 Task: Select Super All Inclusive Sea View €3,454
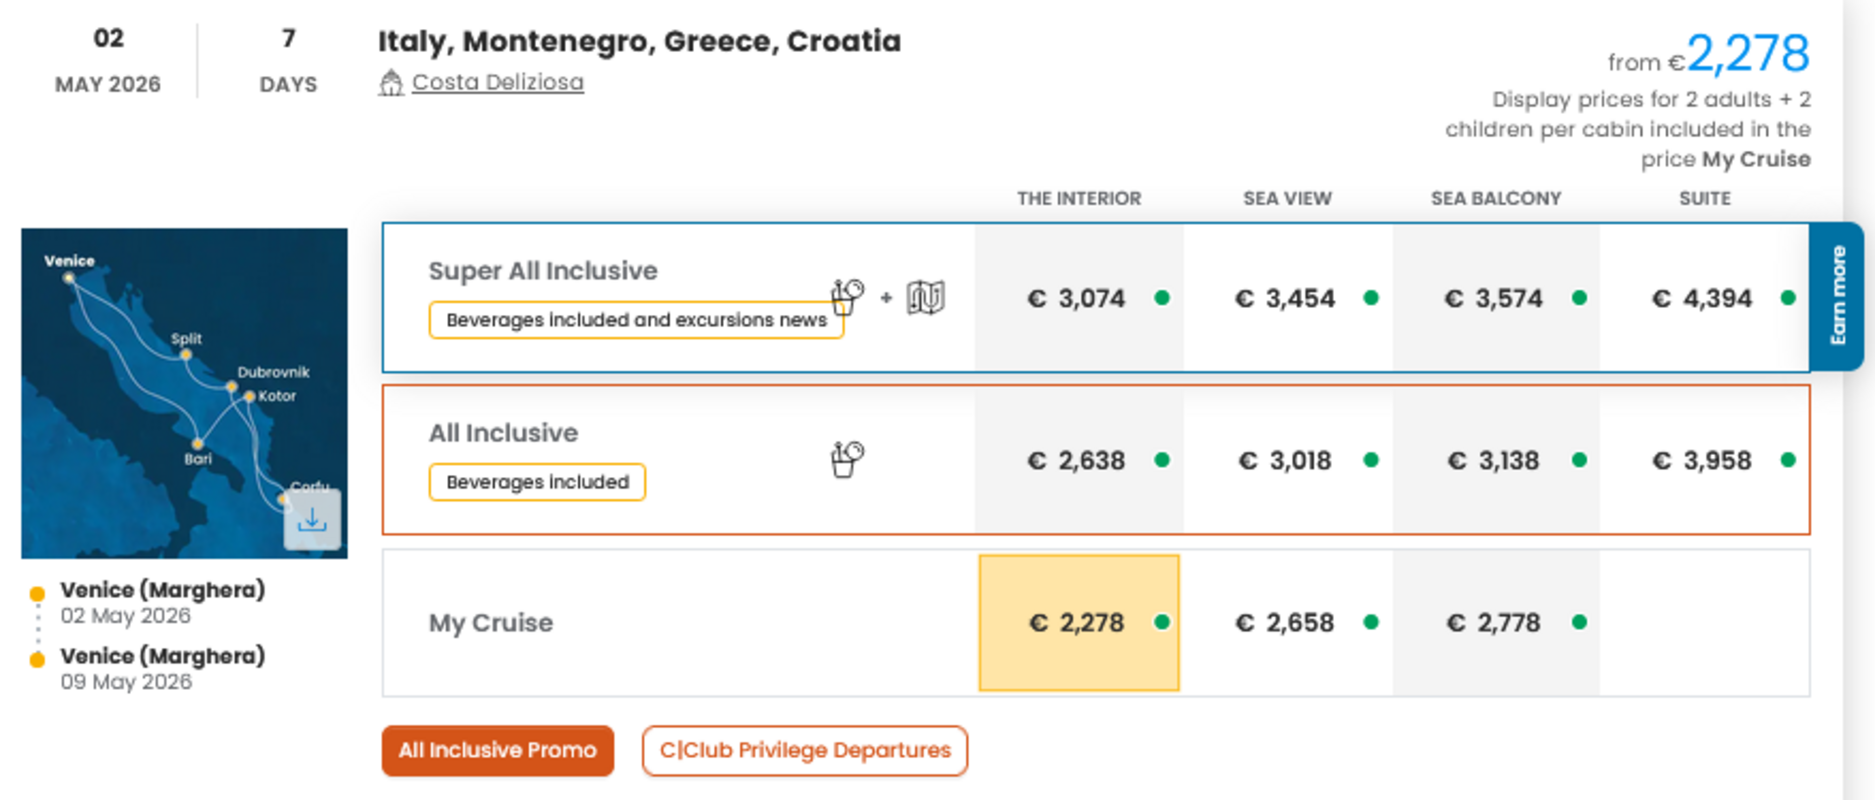[x=1285, y=298]
